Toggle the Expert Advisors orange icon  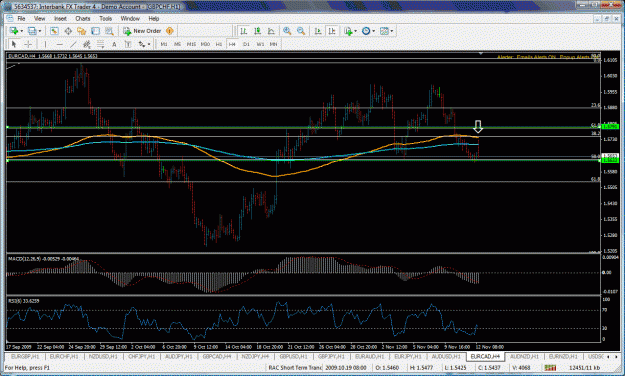pos(169,31)
